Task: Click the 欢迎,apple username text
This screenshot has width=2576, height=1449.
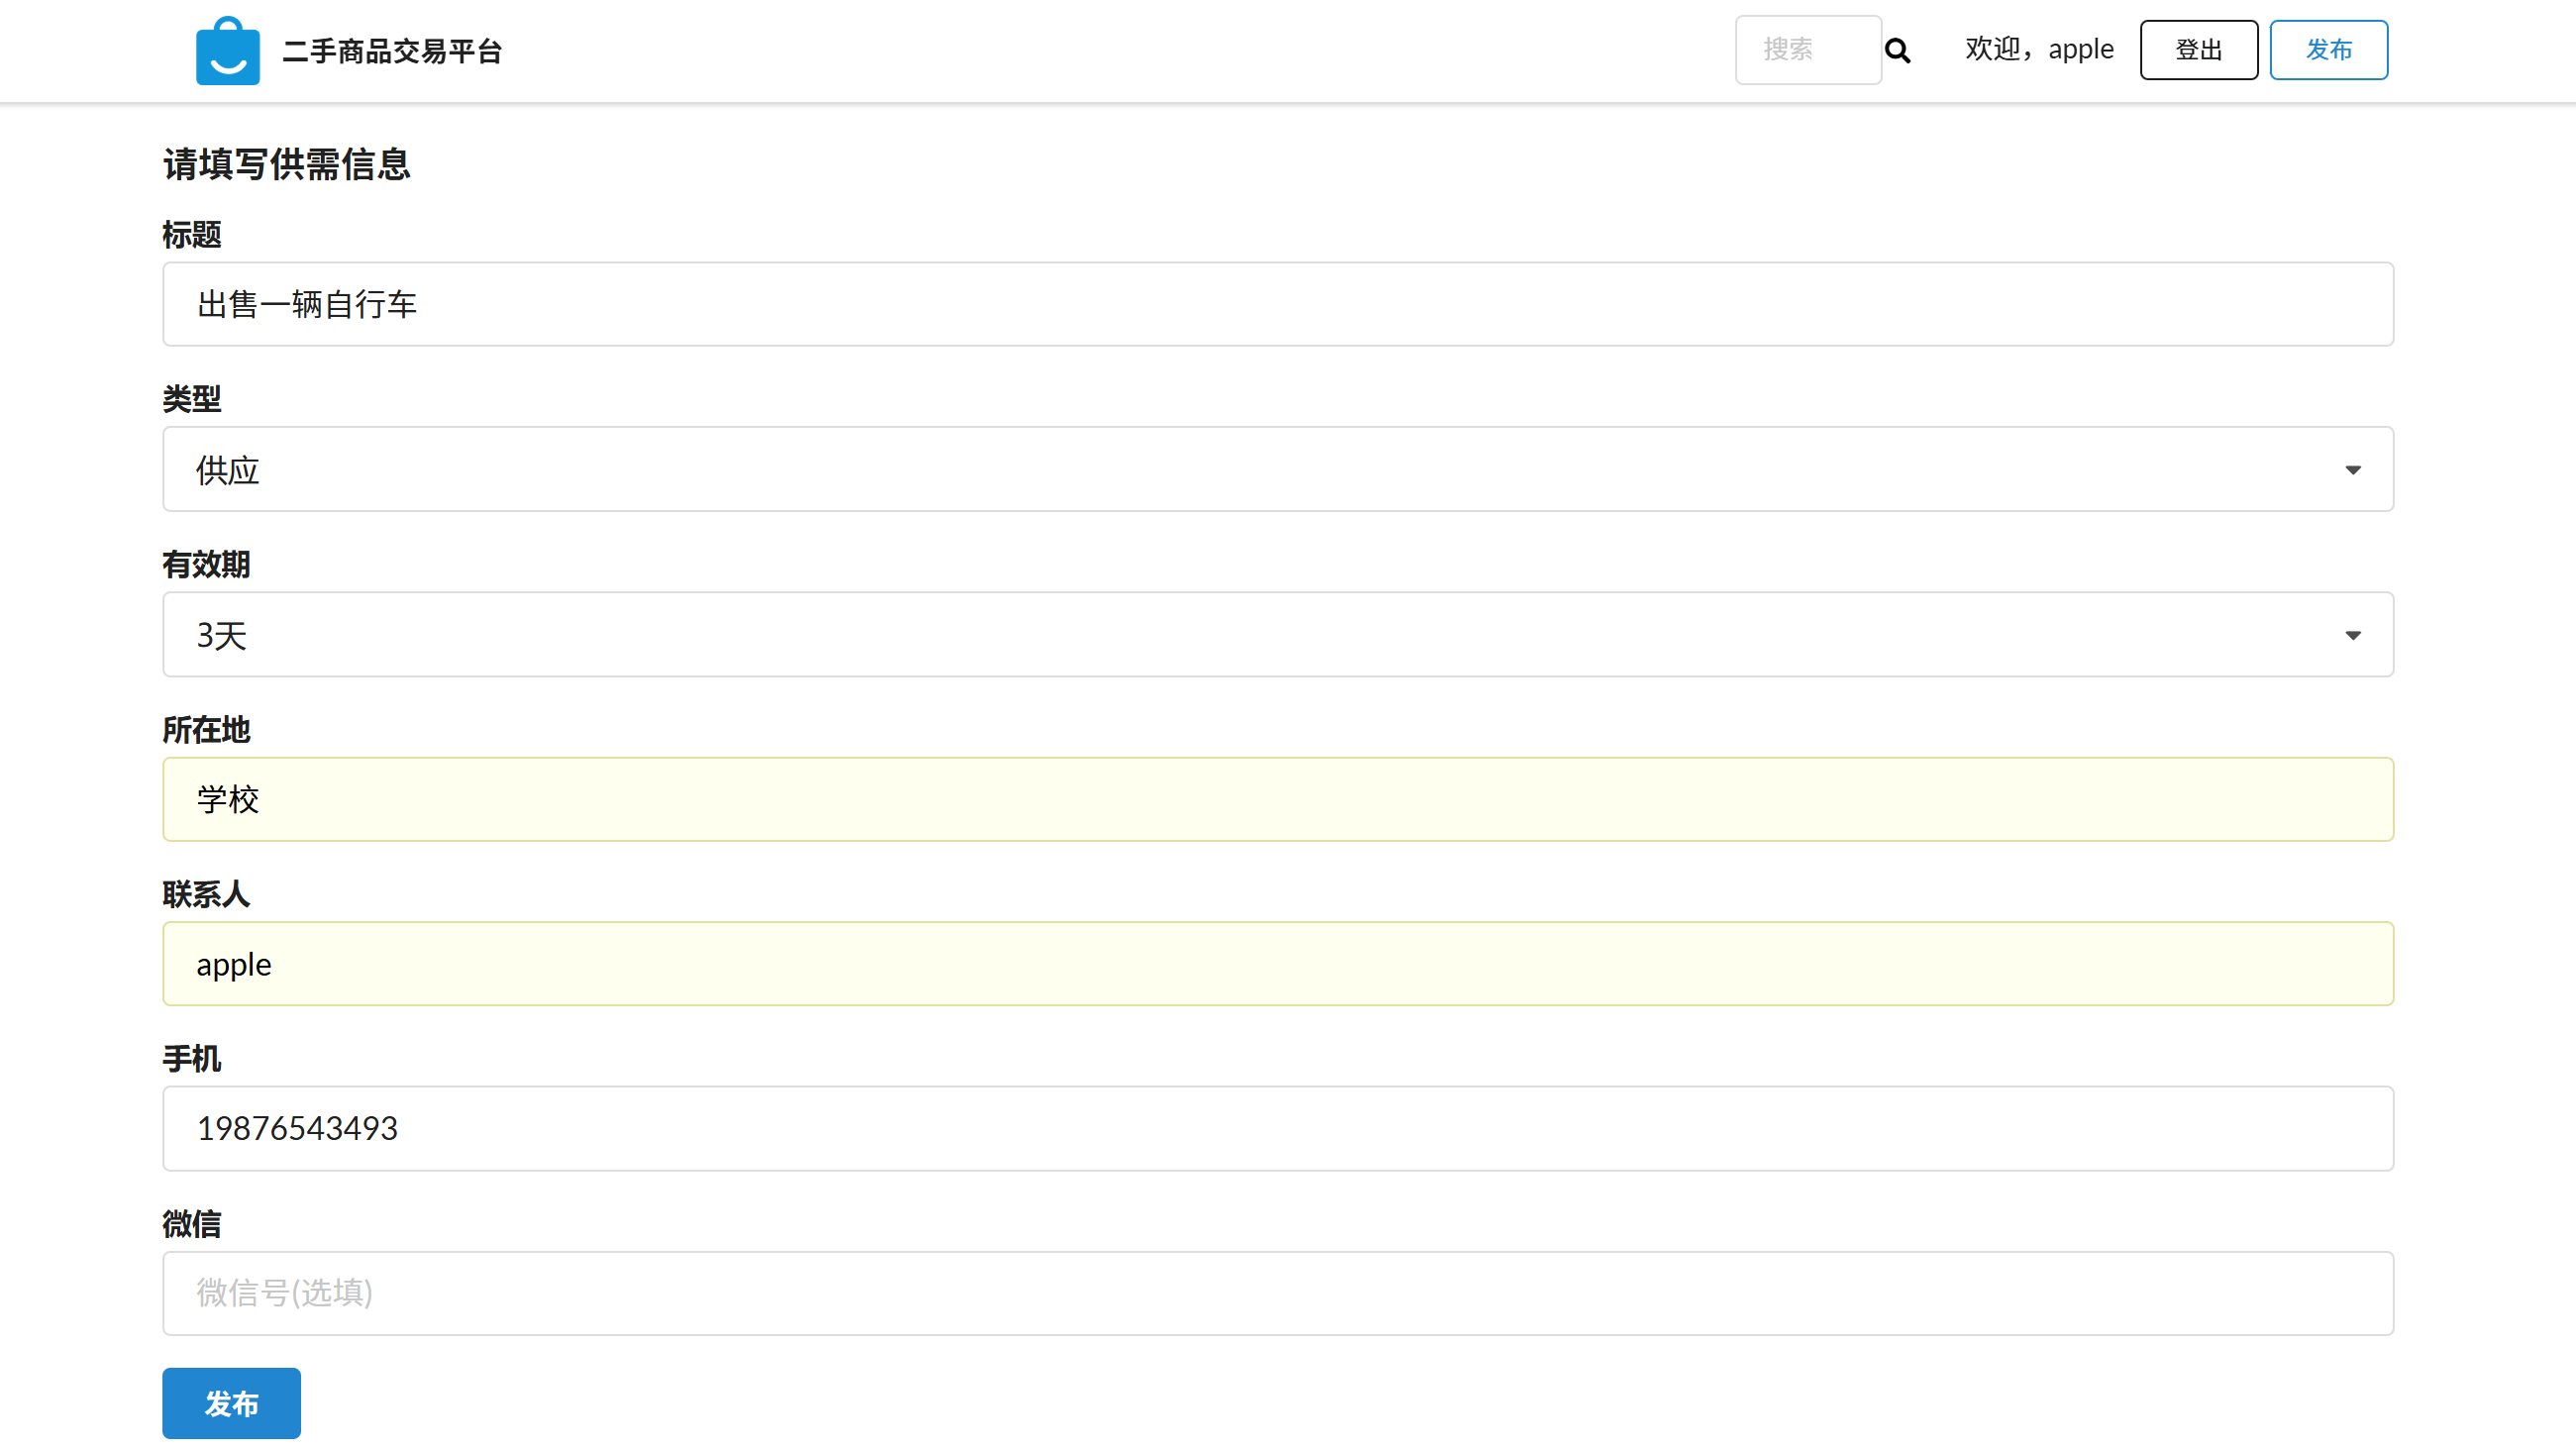Action: pos(2038,49)
